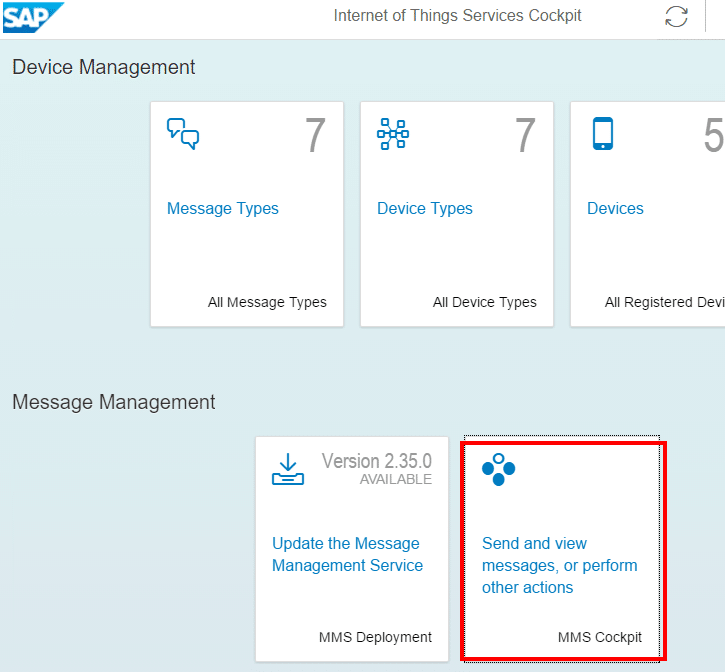Click the MMS Cockpit footer label
The image size is (725, 672).
pos(600,637)
